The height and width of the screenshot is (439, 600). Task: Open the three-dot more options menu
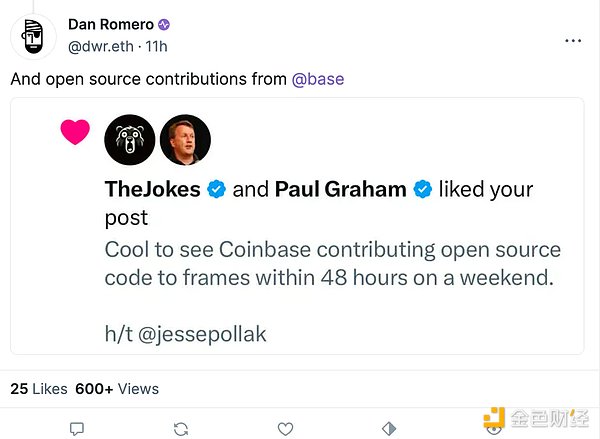point(573,41)
